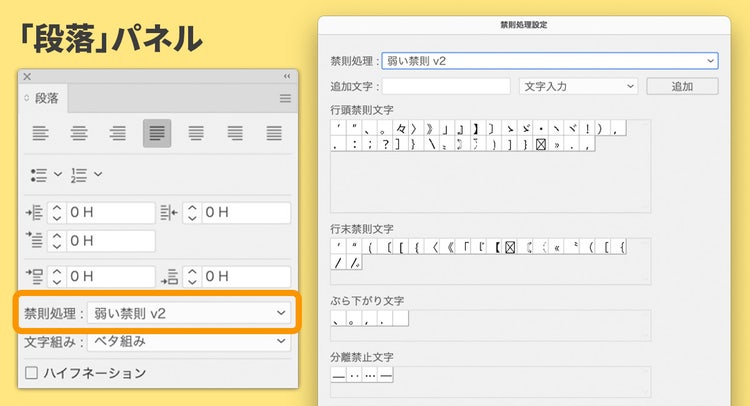Select 。 in ぶら下がり文字 list

pyautogui.click(x=354, y=318)
